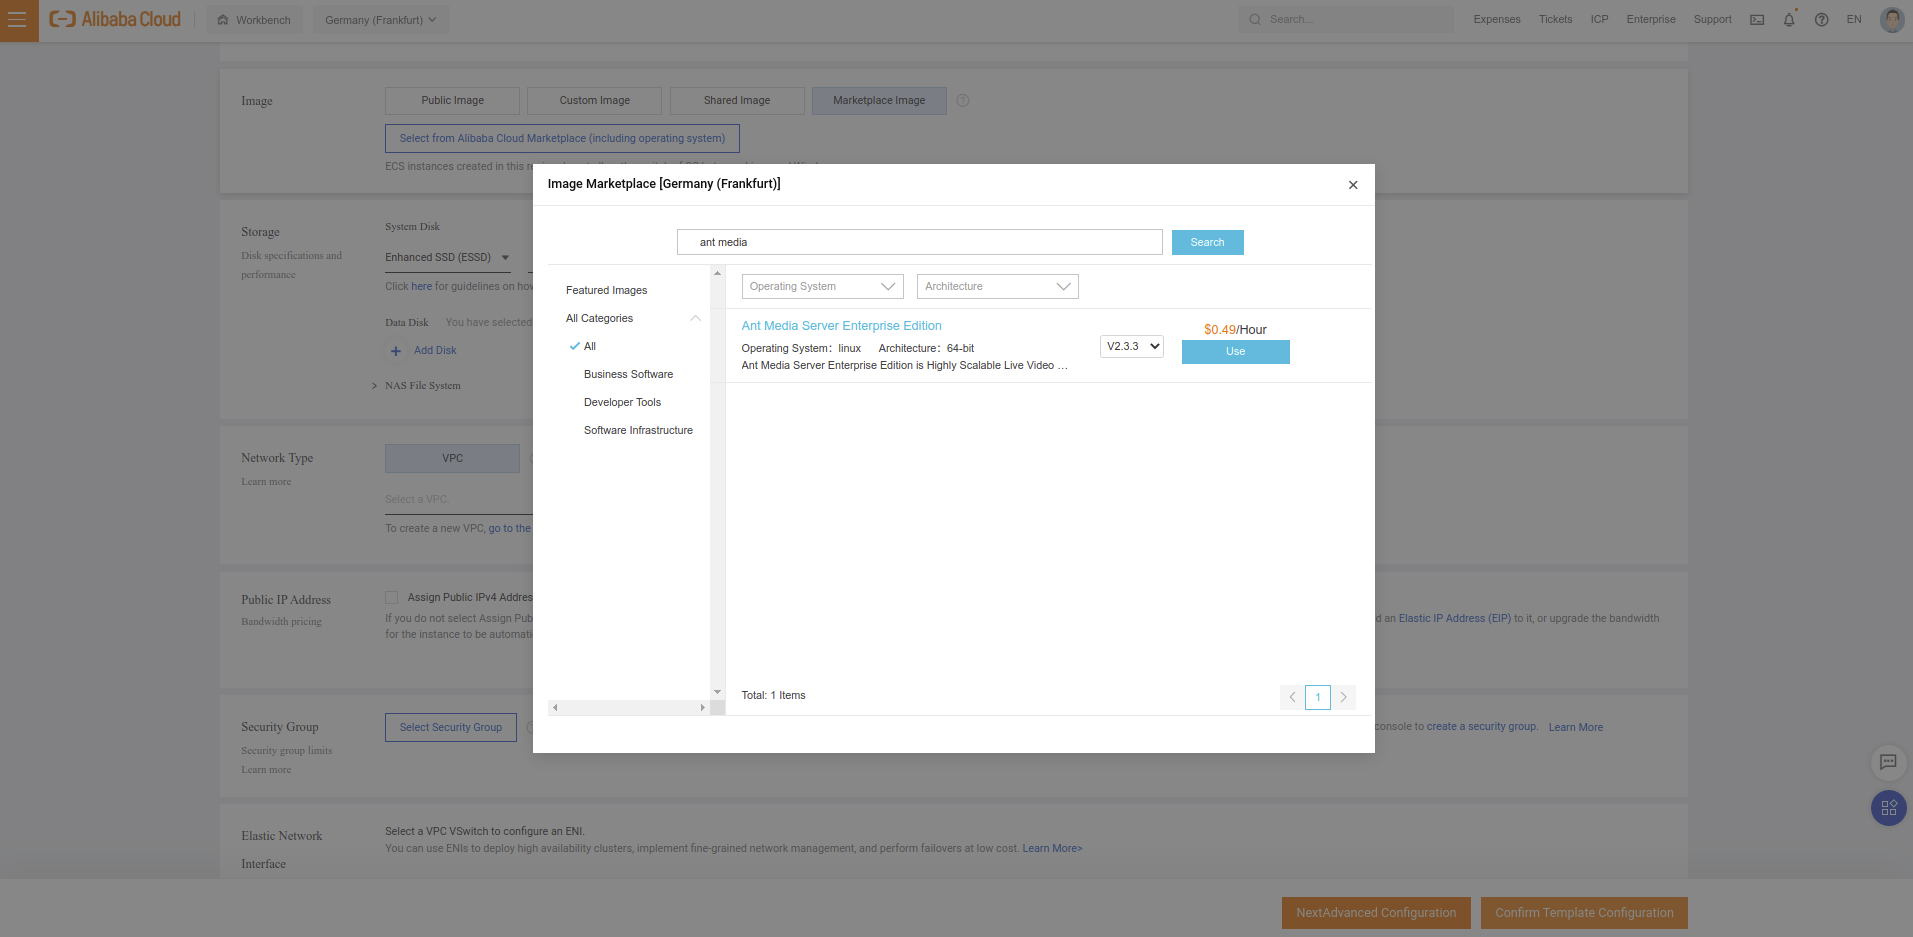The height and width of the screenshot is (937, 1913).
Task: Select the VPC network type button
Action: [x=452, y=458]
